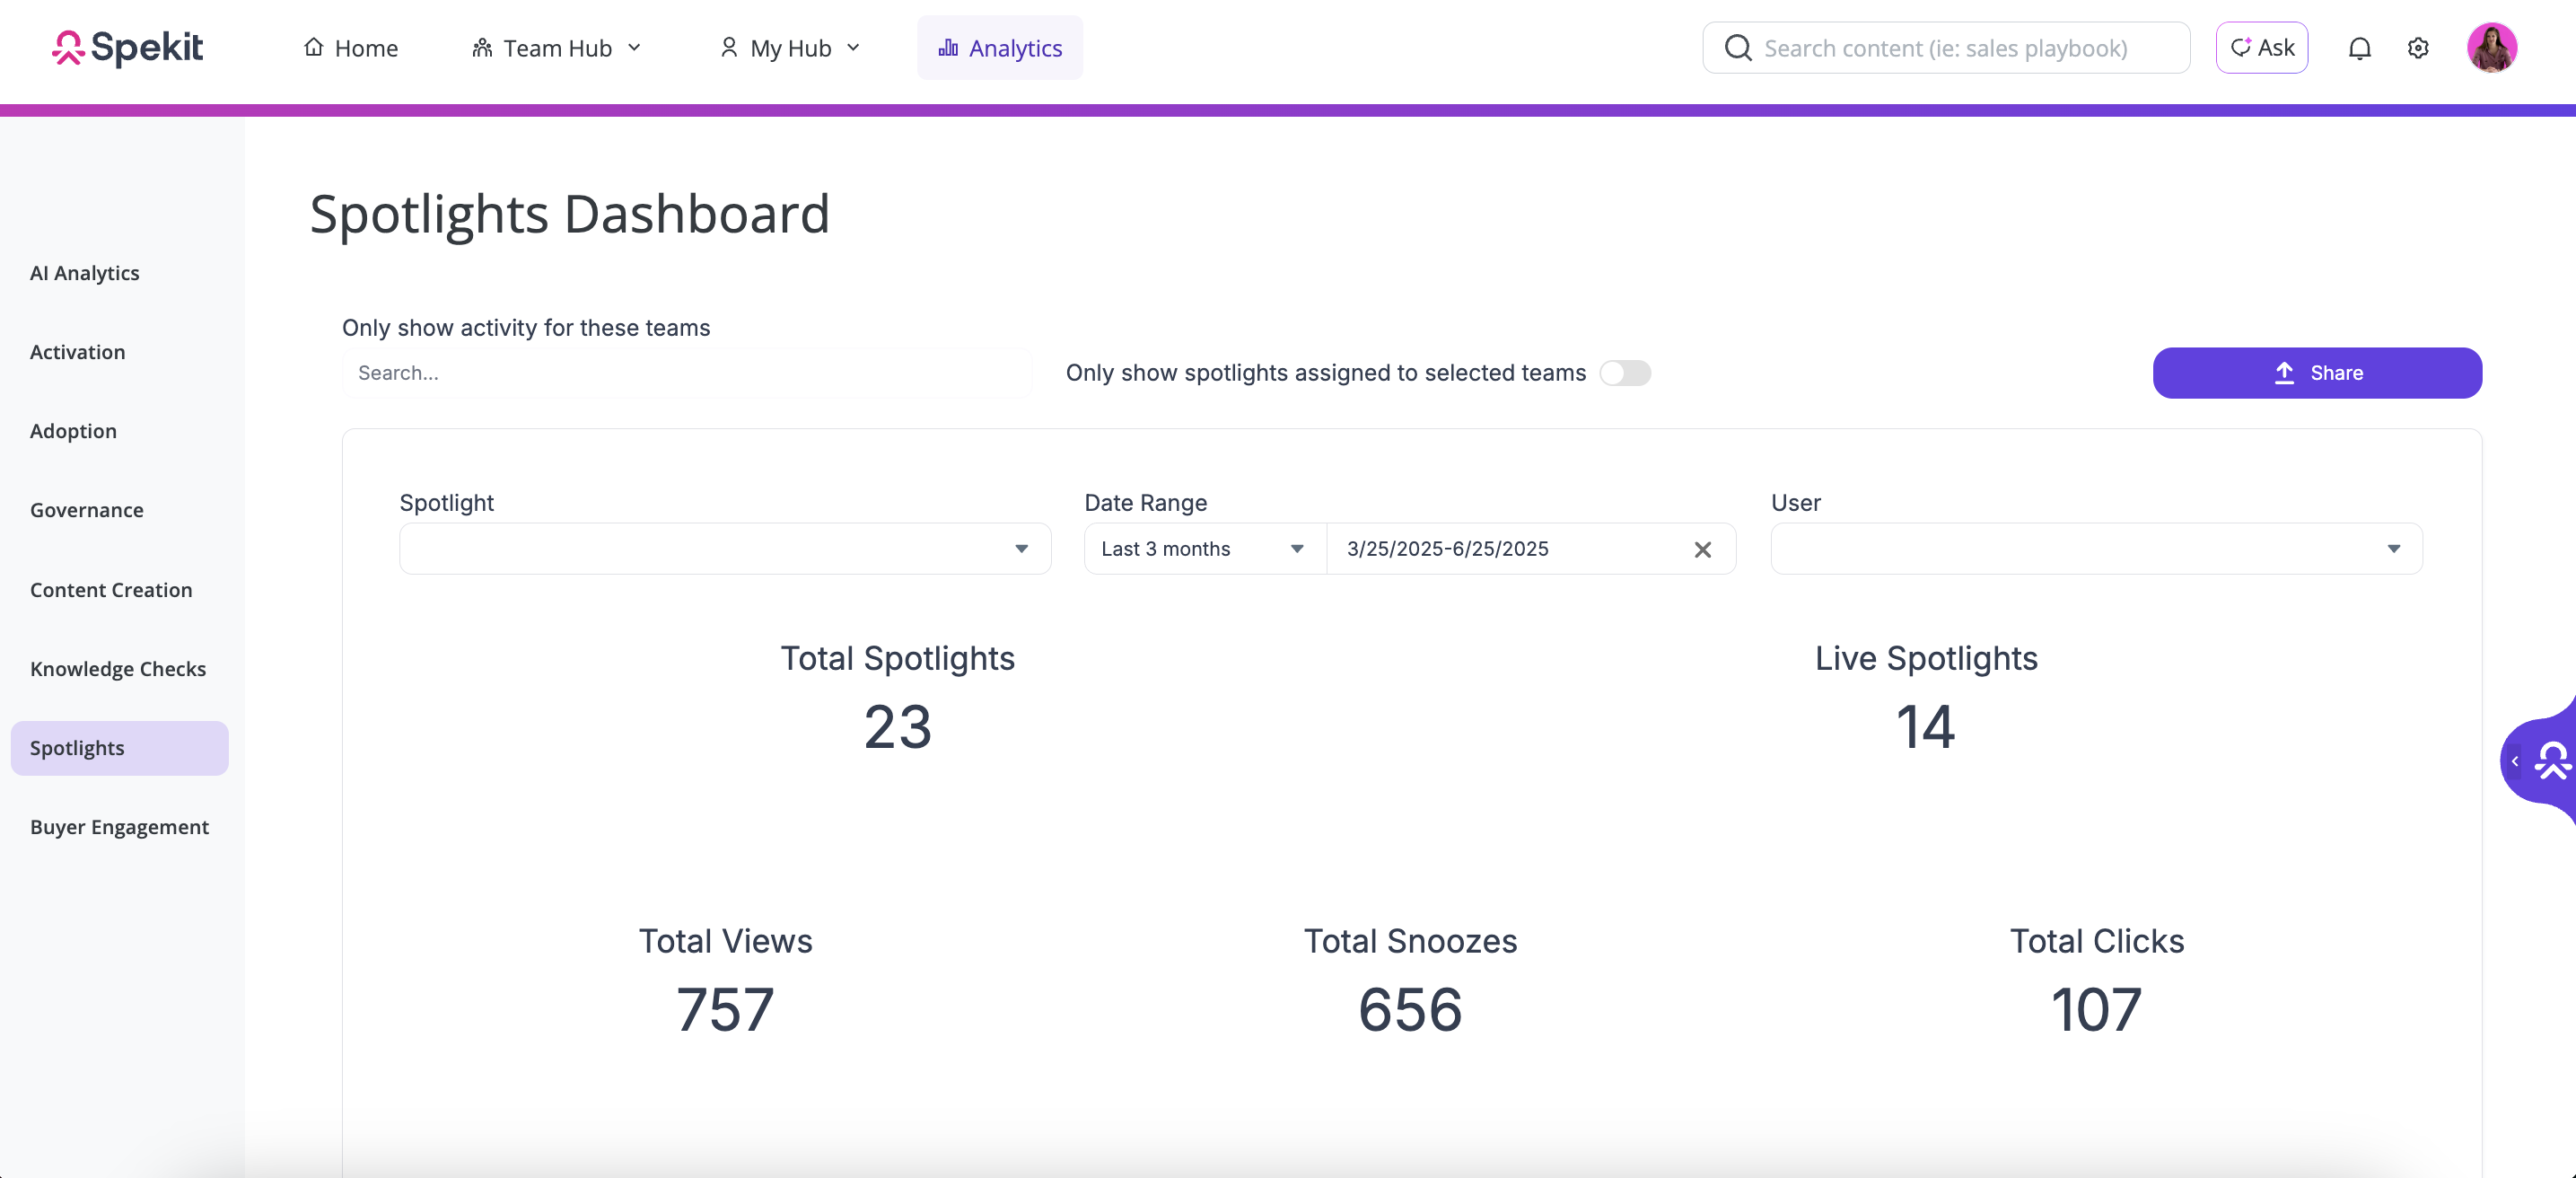Open Activation in sidebar
The width and height of the screenshot is (2576, 1178).
click(x=78, y=352)
